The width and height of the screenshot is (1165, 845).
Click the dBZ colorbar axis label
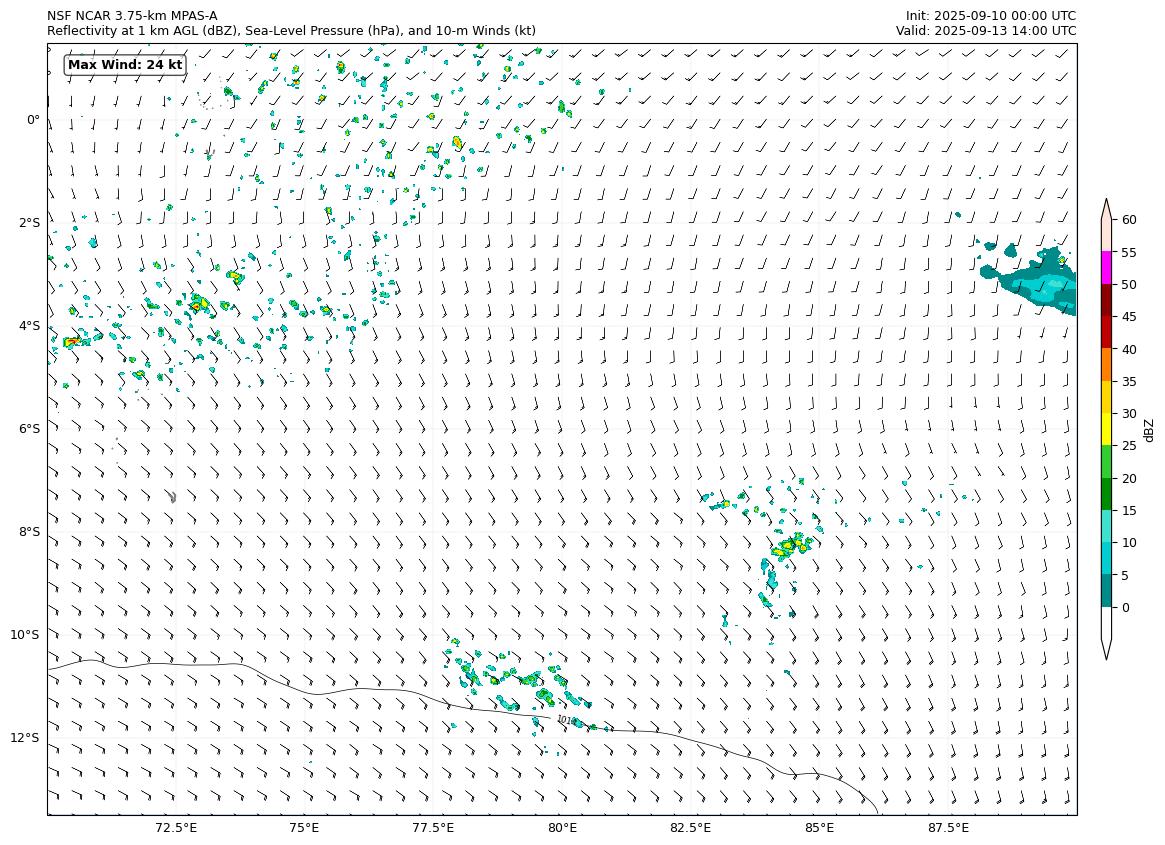pos(1149,429)
